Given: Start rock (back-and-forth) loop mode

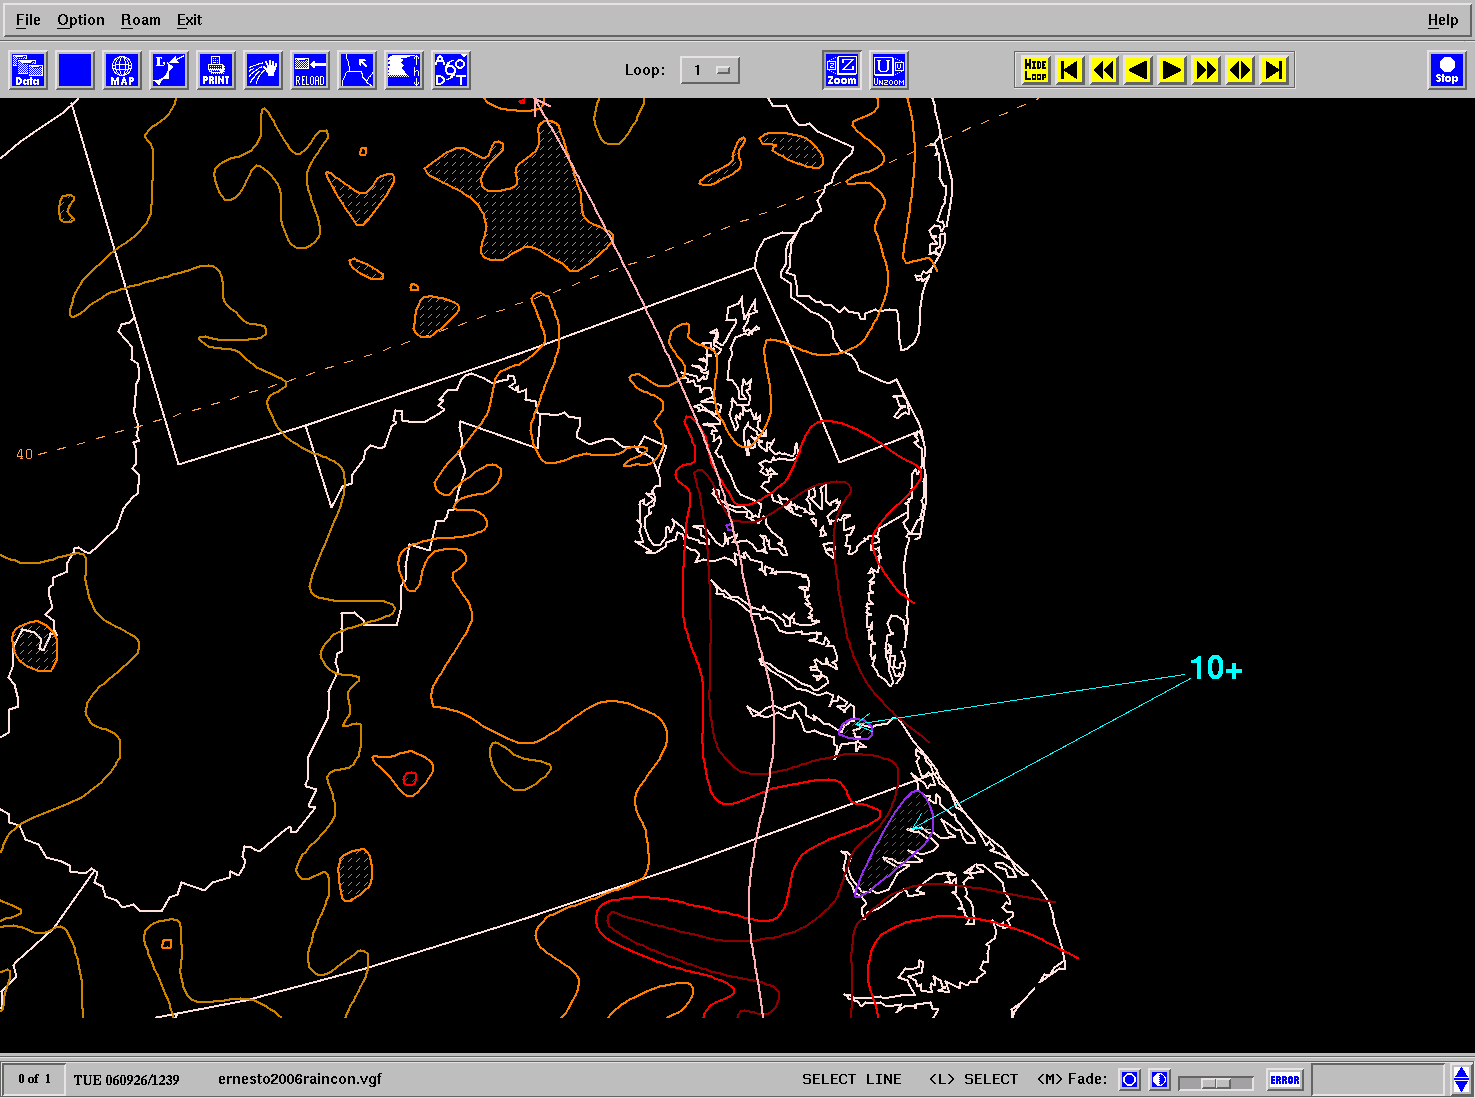Looking at the screenshot, I should [1240, 70].
